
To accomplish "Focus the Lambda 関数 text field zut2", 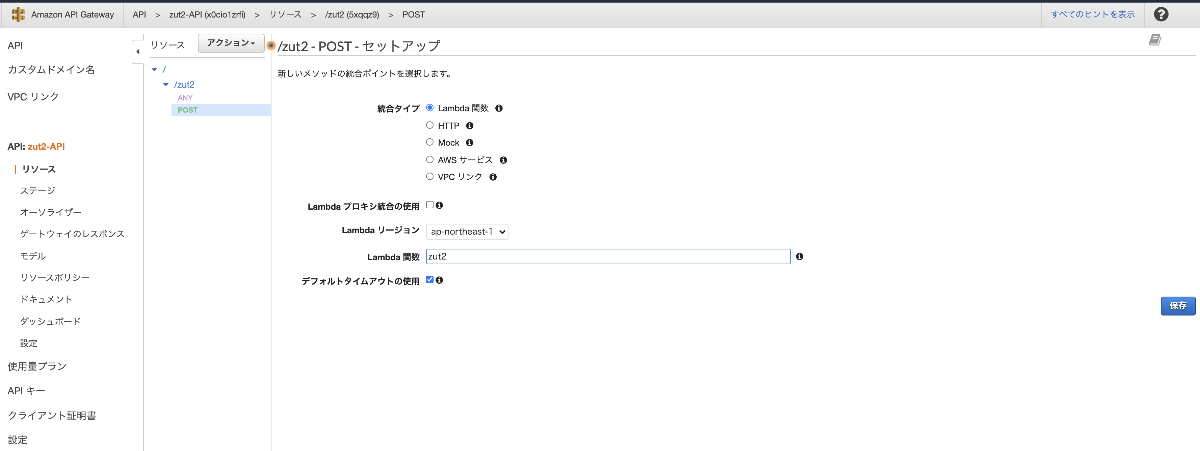I will pyautogui.click(x=608, y=256).
